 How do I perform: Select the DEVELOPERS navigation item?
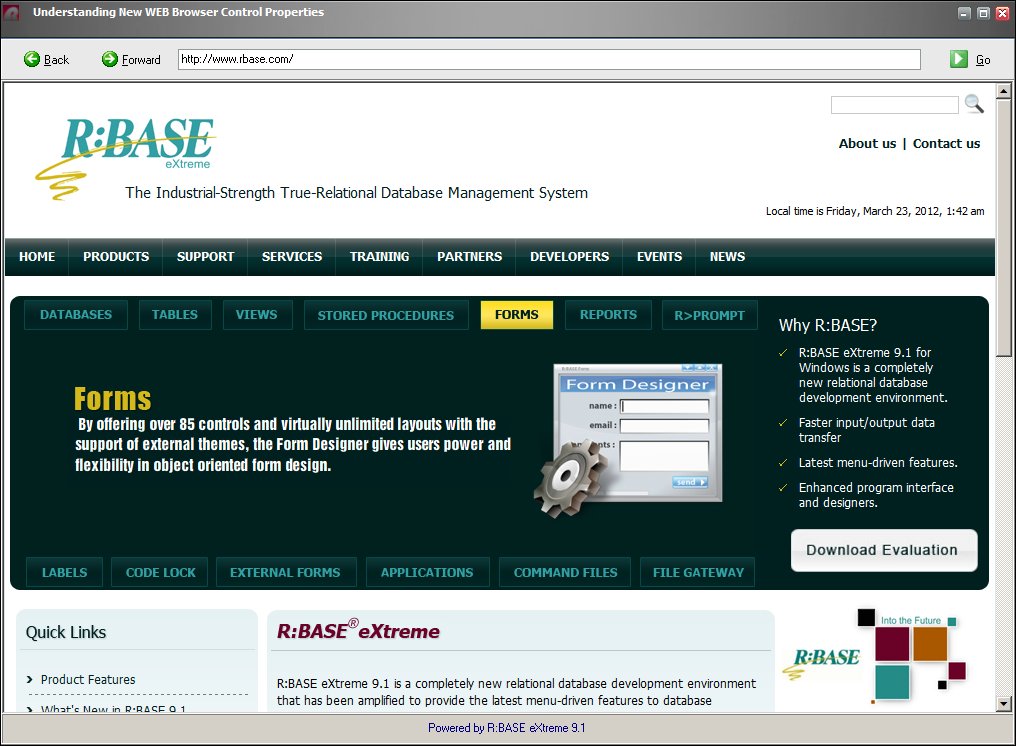(569, 257)
